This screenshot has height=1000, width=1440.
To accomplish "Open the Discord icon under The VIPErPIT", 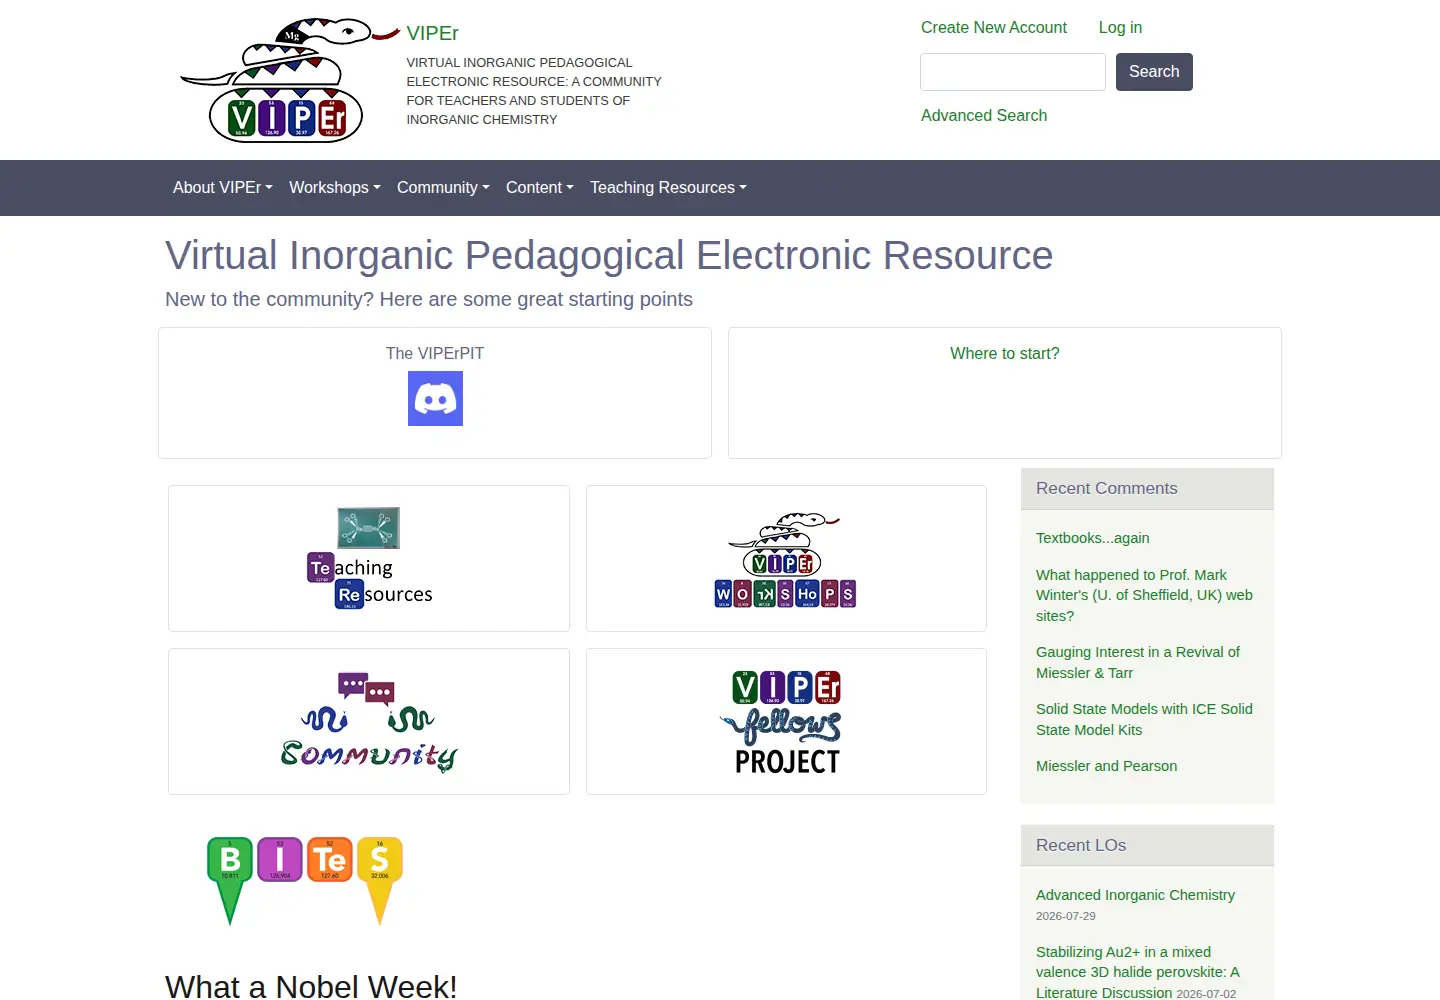I will [435, 398].
